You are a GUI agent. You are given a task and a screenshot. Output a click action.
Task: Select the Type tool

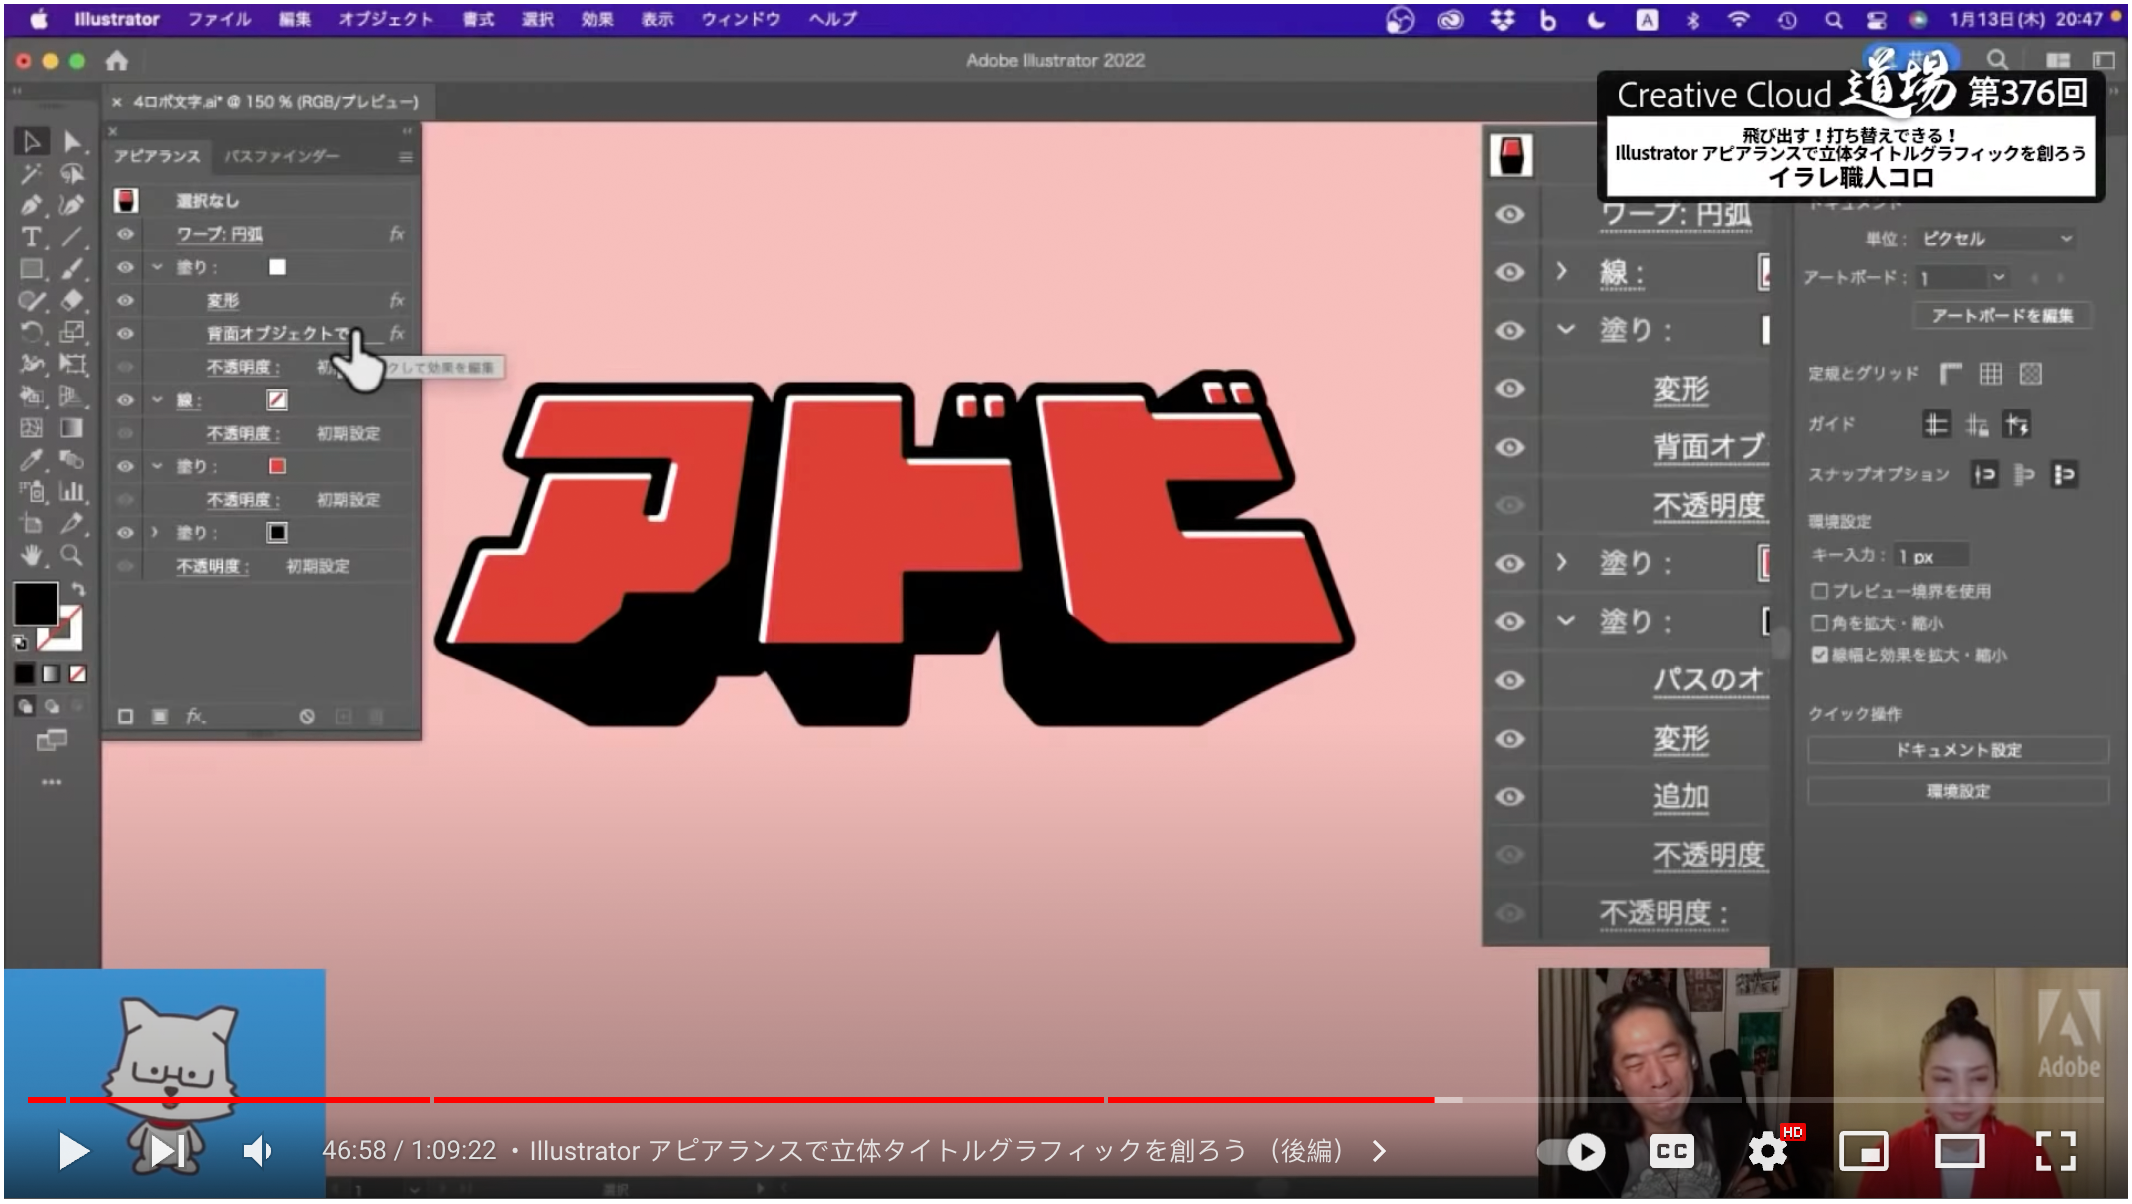(30, 236)
